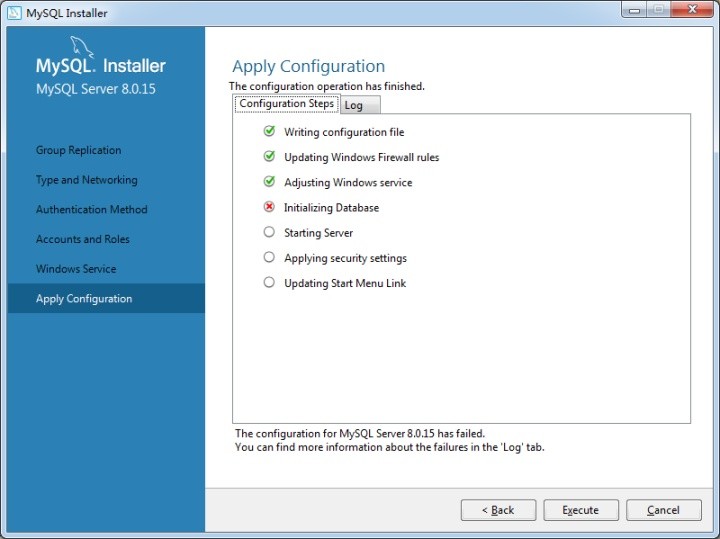Click status circle beside Applying security settings
The width and height of the screenshot is (720, 539).
[x=269, y=257]
